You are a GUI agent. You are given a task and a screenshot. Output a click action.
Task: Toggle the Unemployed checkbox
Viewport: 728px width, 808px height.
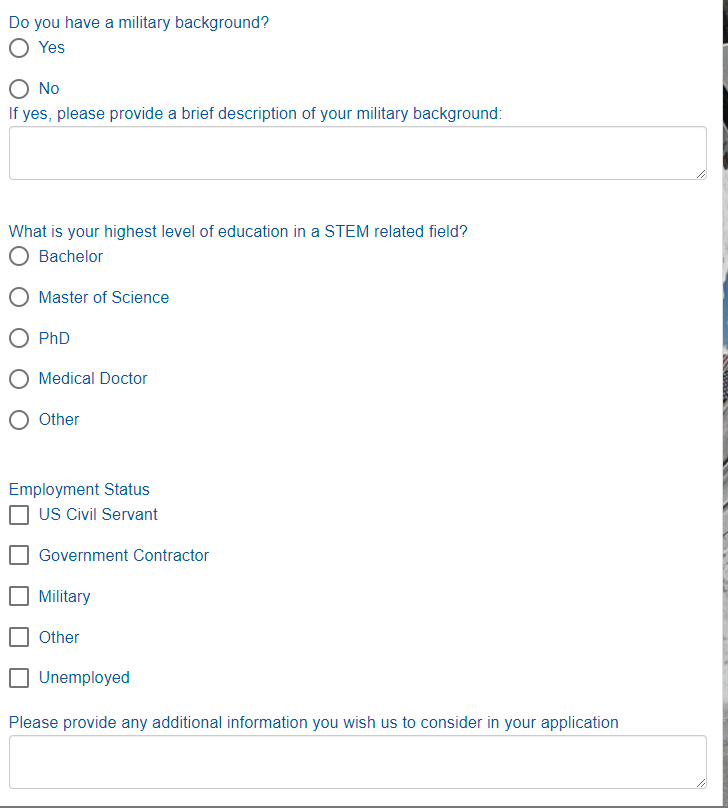point(19,678)
